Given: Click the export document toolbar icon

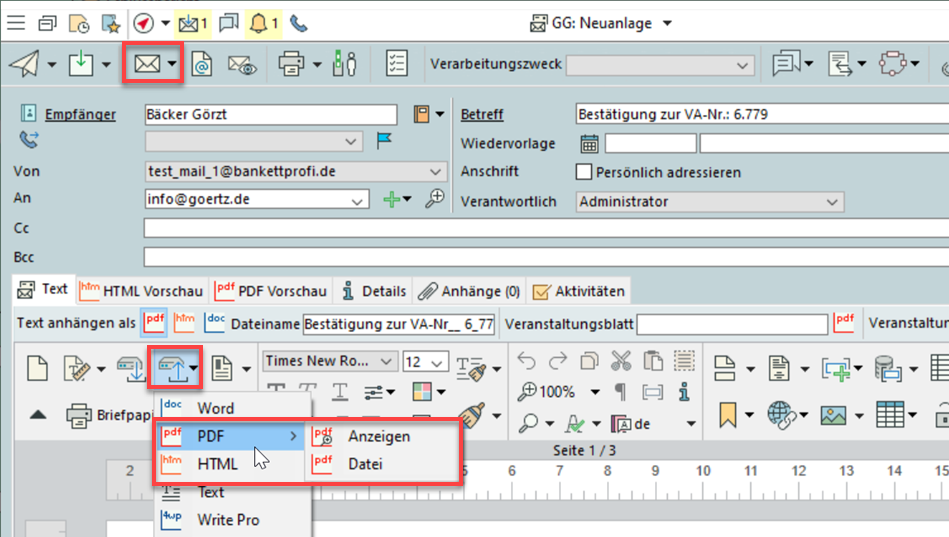Looking at the screenshot, I should coord(167,368).
